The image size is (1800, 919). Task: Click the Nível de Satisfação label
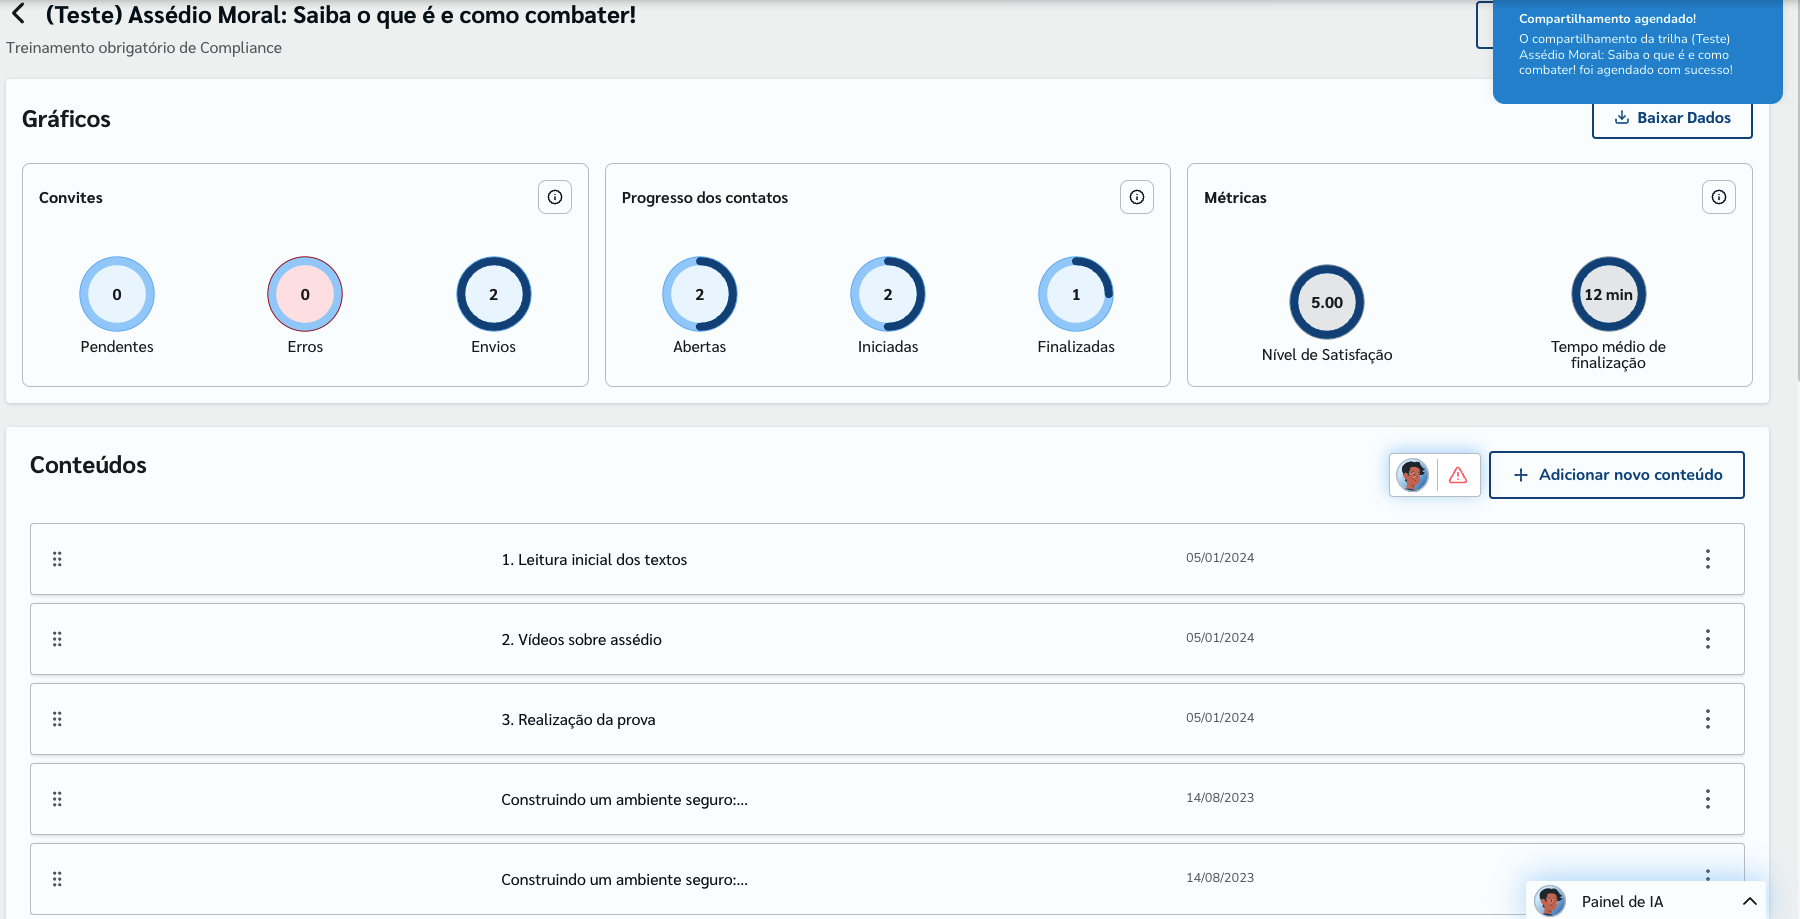coord(1327,355)
